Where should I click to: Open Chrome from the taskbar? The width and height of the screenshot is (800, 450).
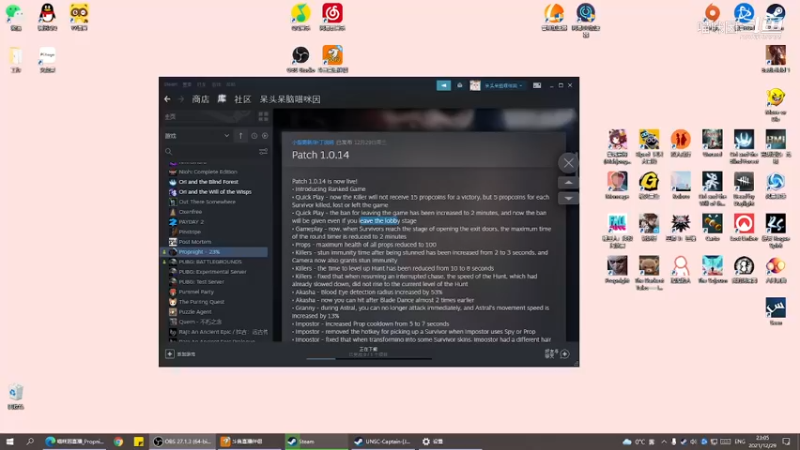click(118, 442)
